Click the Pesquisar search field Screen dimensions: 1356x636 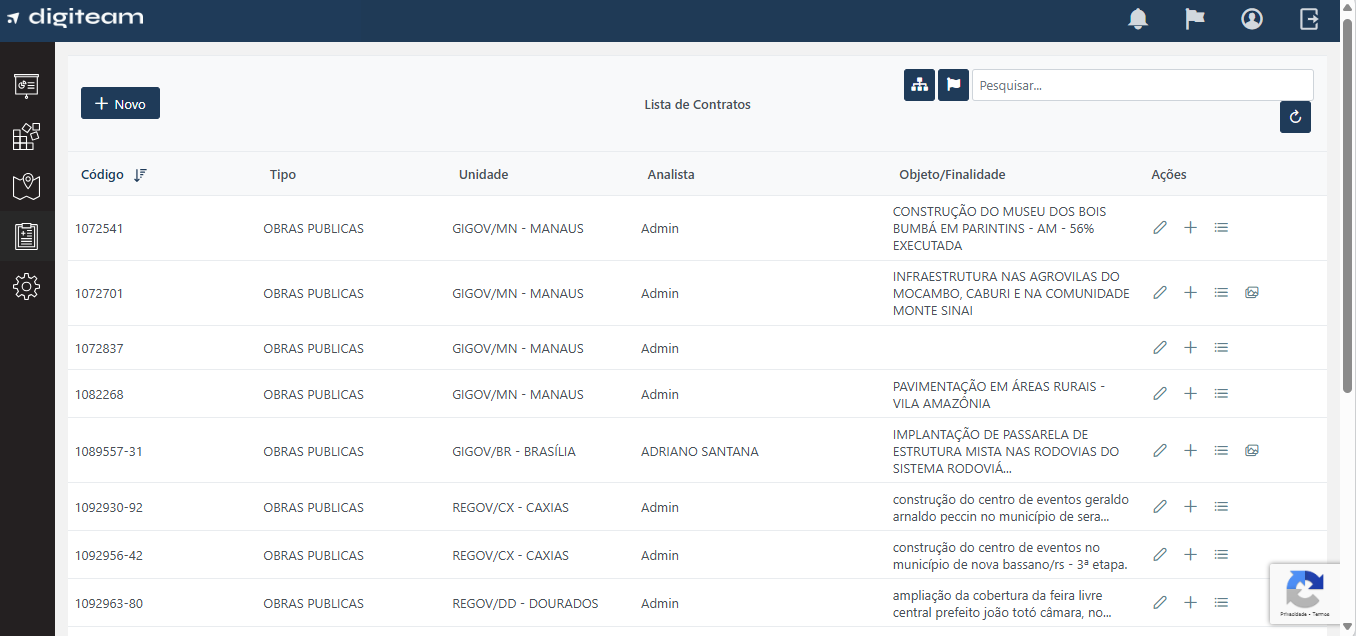coord(1142,85)
